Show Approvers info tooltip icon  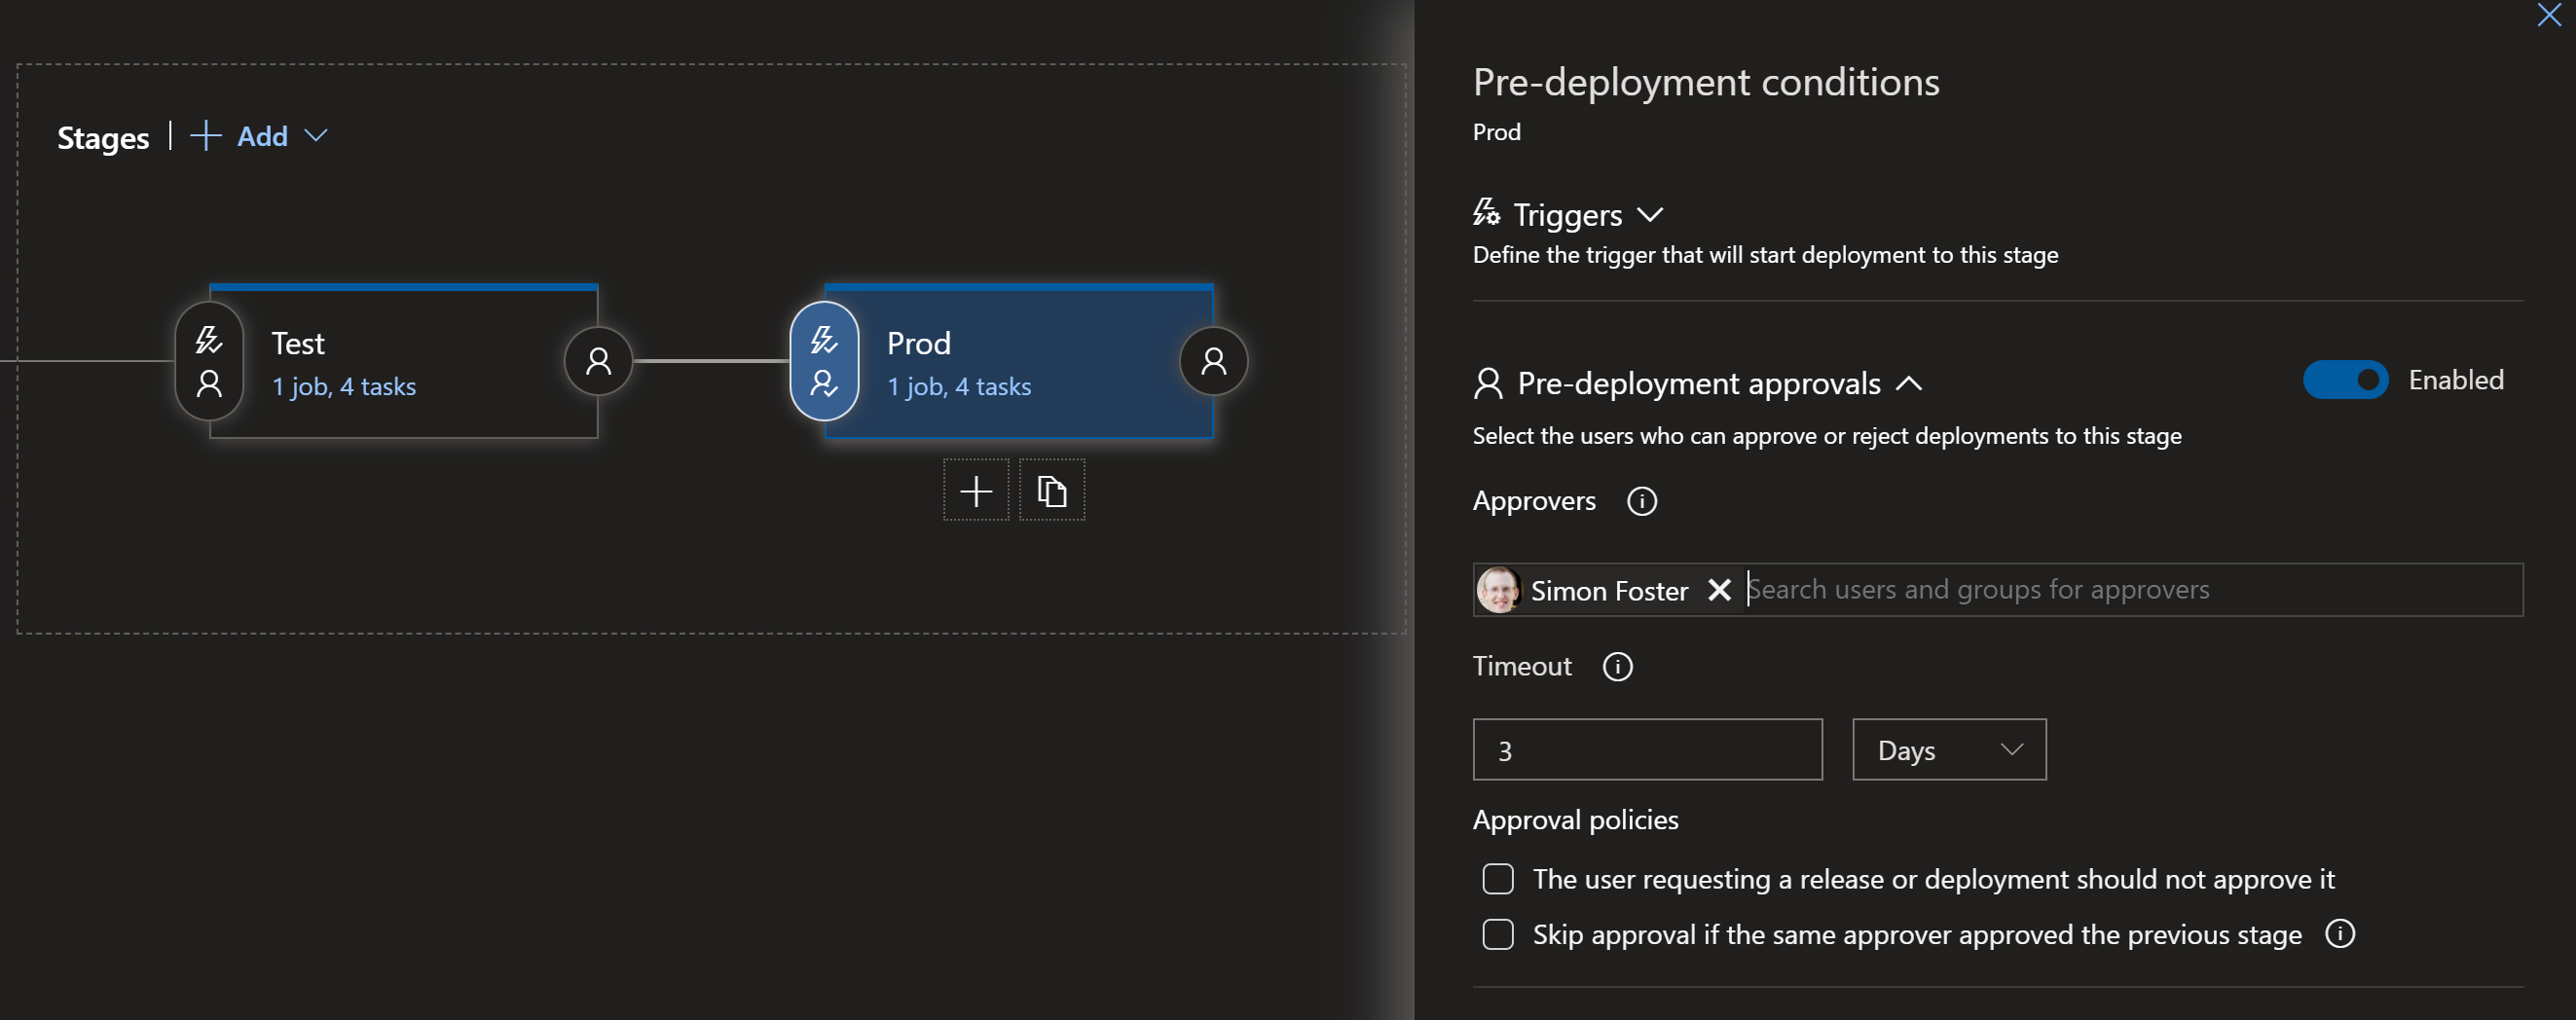(x=1641, y=501)
